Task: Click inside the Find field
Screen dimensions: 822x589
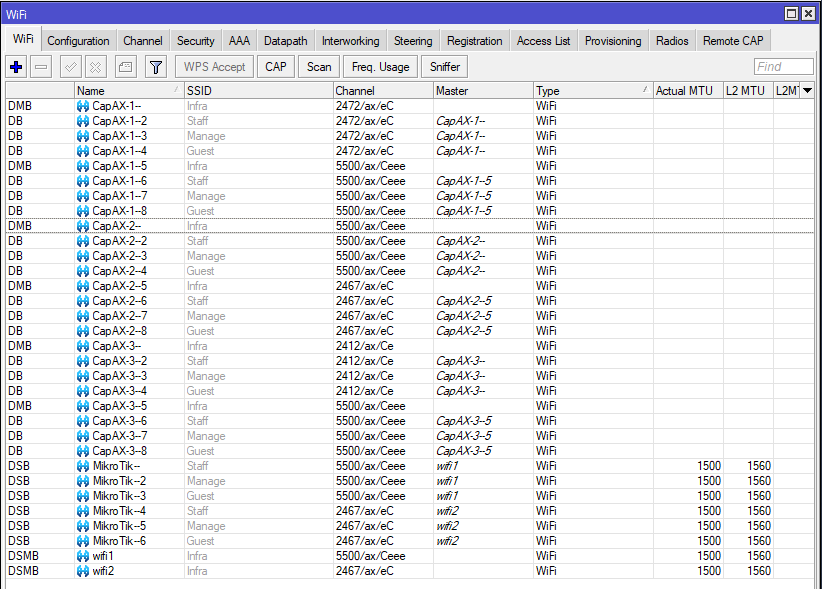Action: (x=784, y=66)
